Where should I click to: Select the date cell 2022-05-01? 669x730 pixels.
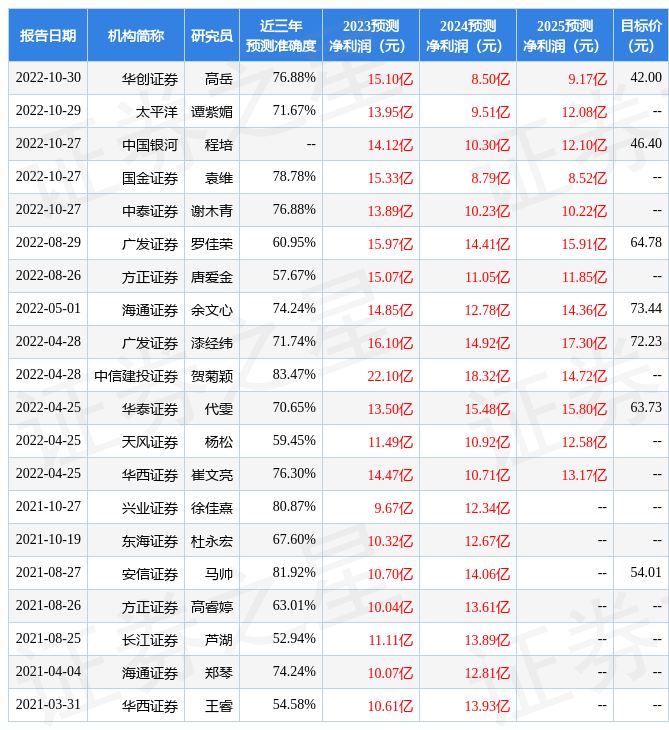(48, 309)
